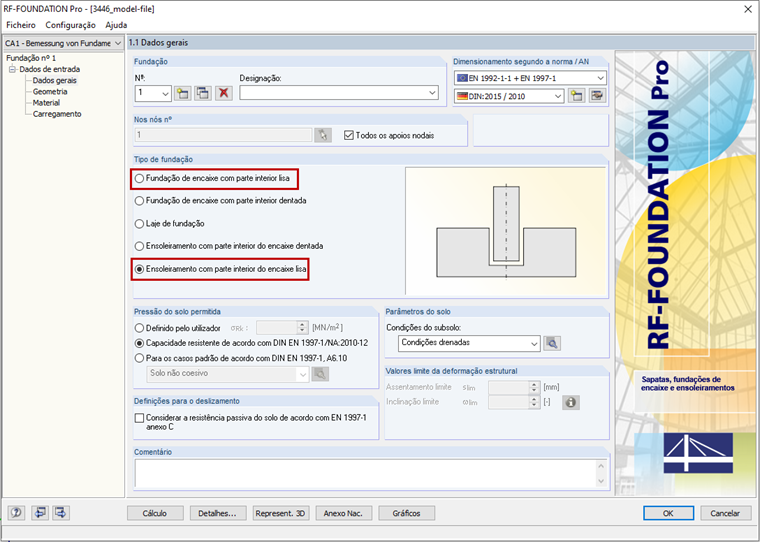Choose Definido pelo utilizador soil pressure
The image size is (760, 542).
(x=139, y=328)
